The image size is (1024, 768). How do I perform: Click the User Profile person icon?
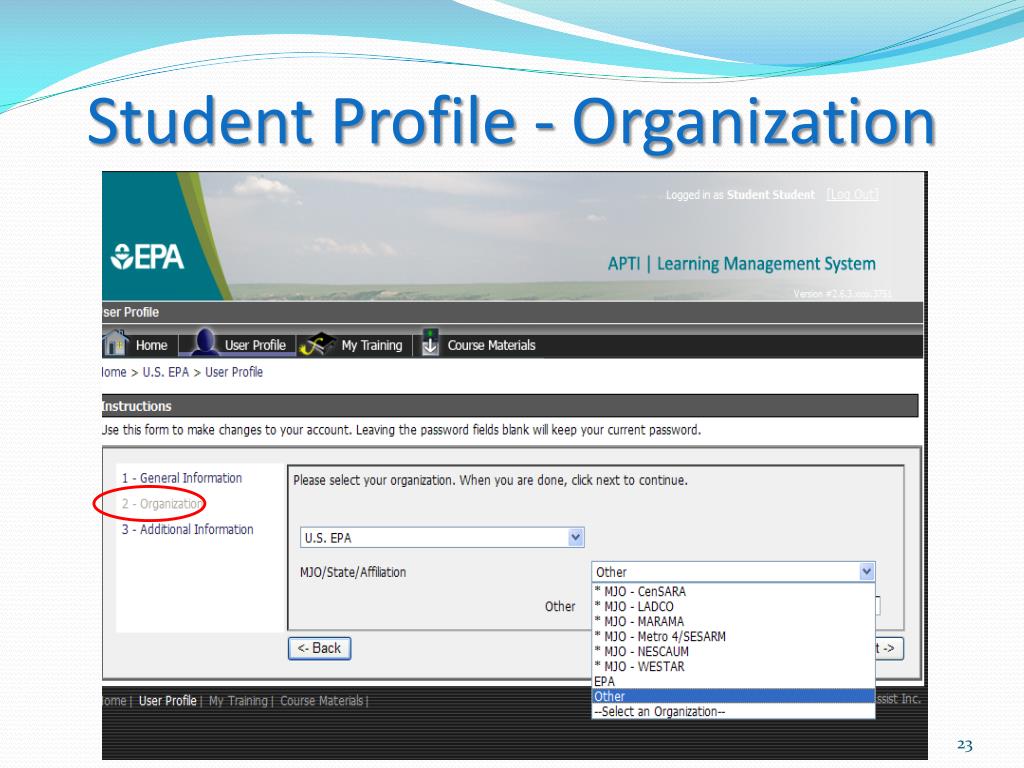(x=203, y=343)
